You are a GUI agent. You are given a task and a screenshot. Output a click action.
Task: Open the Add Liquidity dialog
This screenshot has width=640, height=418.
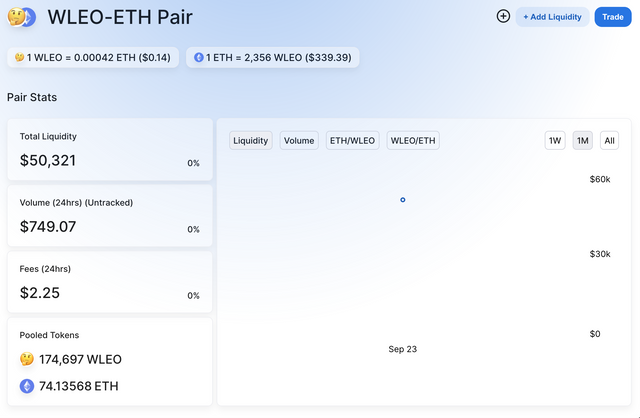pyautogui.click(x=552, y=17)
